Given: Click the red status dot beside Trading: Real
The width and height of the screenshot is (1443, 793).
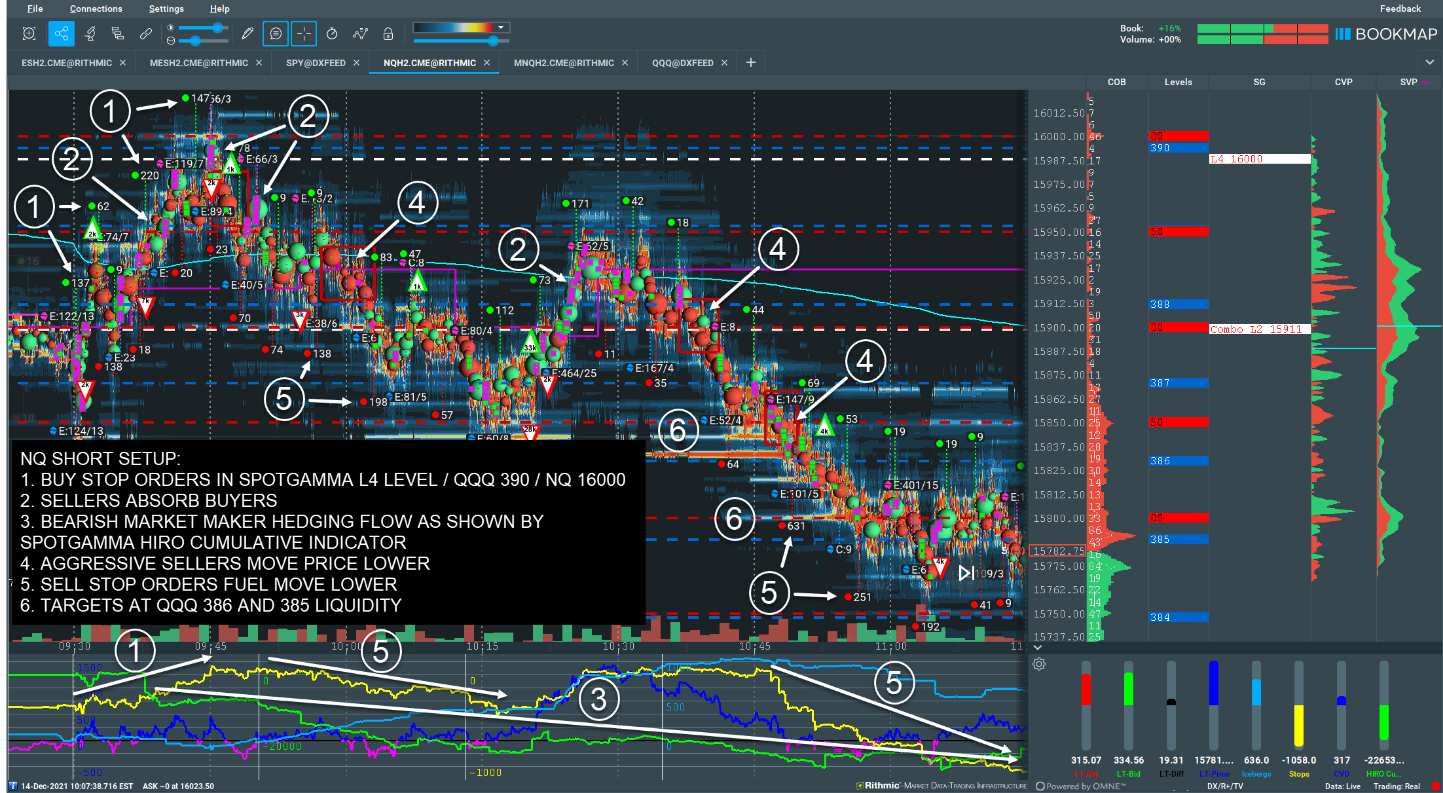Looking at the screenshot, I should pyautogui.click(x=1434, y=786).
